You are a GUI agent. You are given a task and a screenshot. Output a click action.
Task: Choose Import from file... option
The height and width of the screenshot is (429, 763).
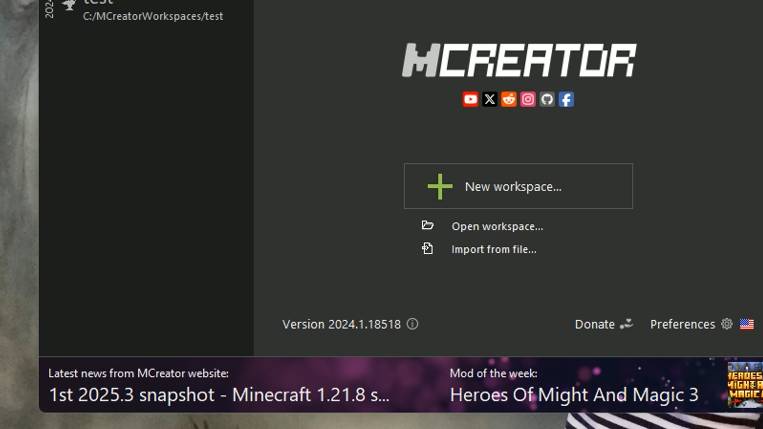(x=494, y=249)
